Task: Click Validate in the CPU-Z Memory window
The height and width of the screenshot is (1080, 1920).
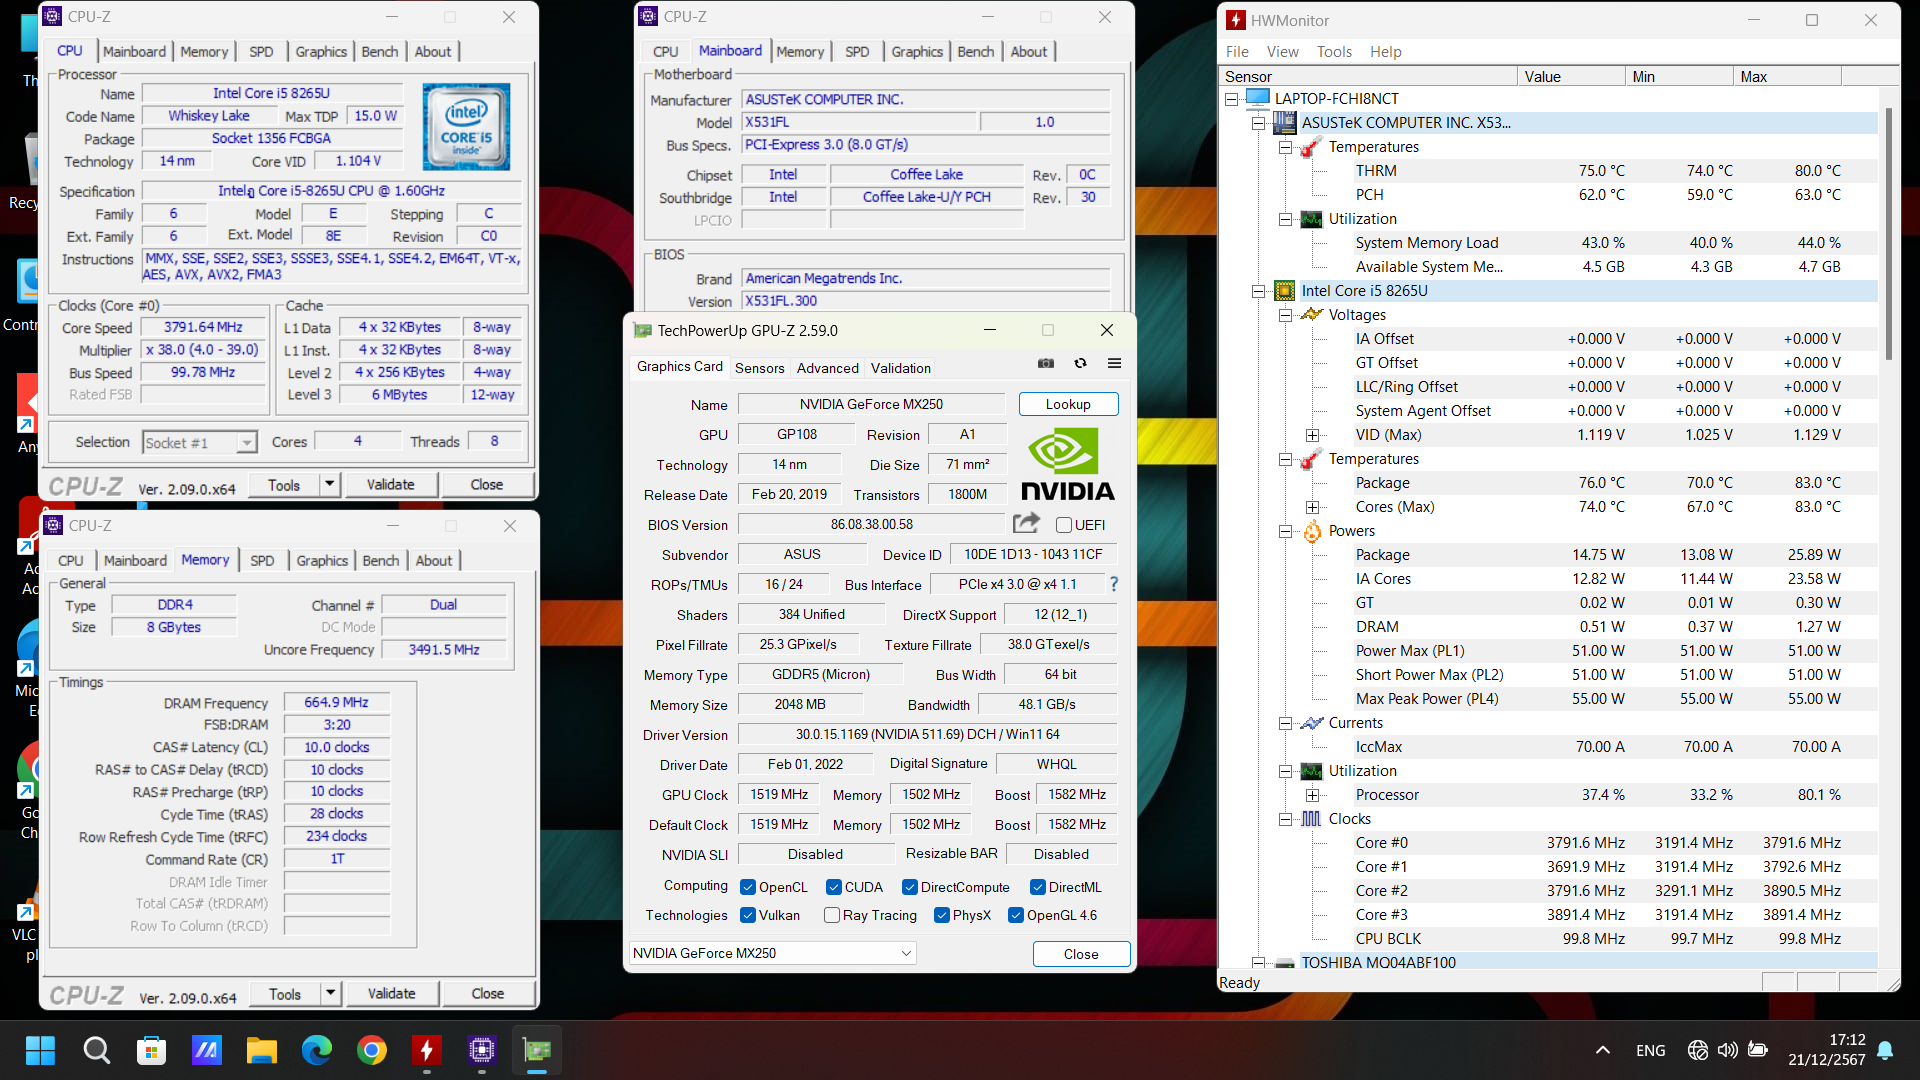Action: [x=392, y=993]
